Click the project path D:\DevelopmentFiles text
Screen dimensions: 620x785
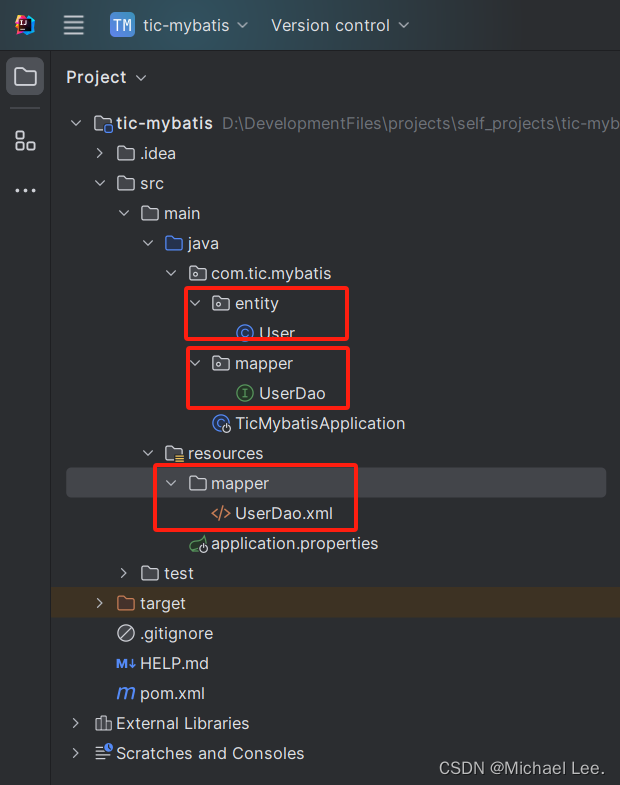pos(421,124)
